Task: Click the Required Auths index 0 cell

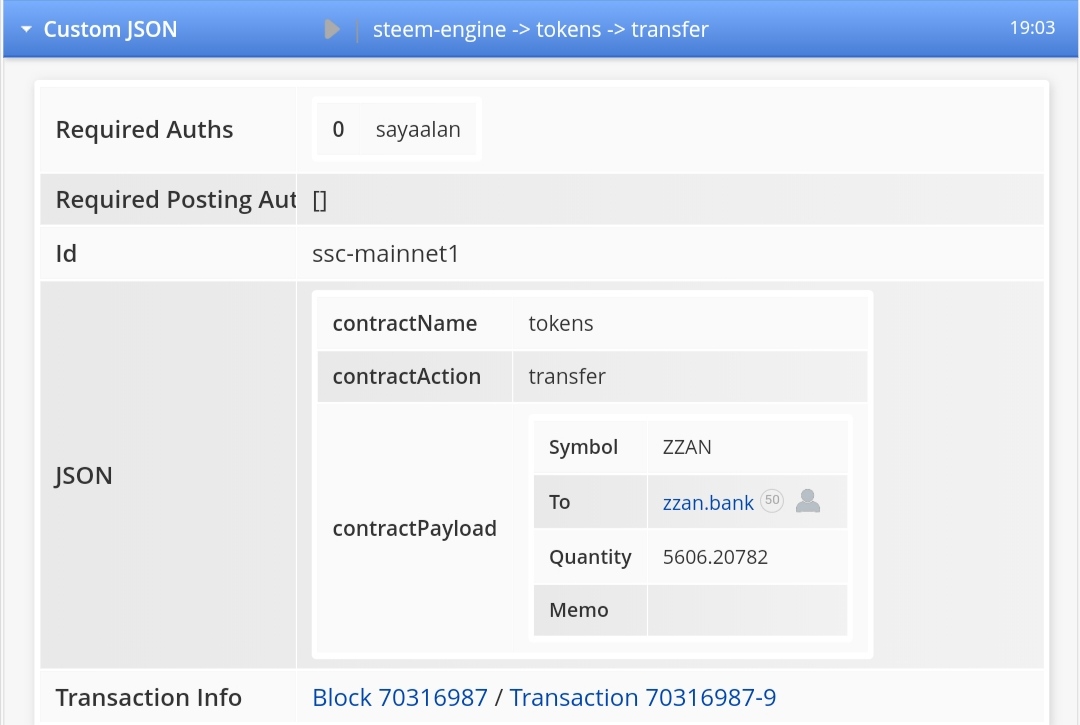Action: point(338,130)
